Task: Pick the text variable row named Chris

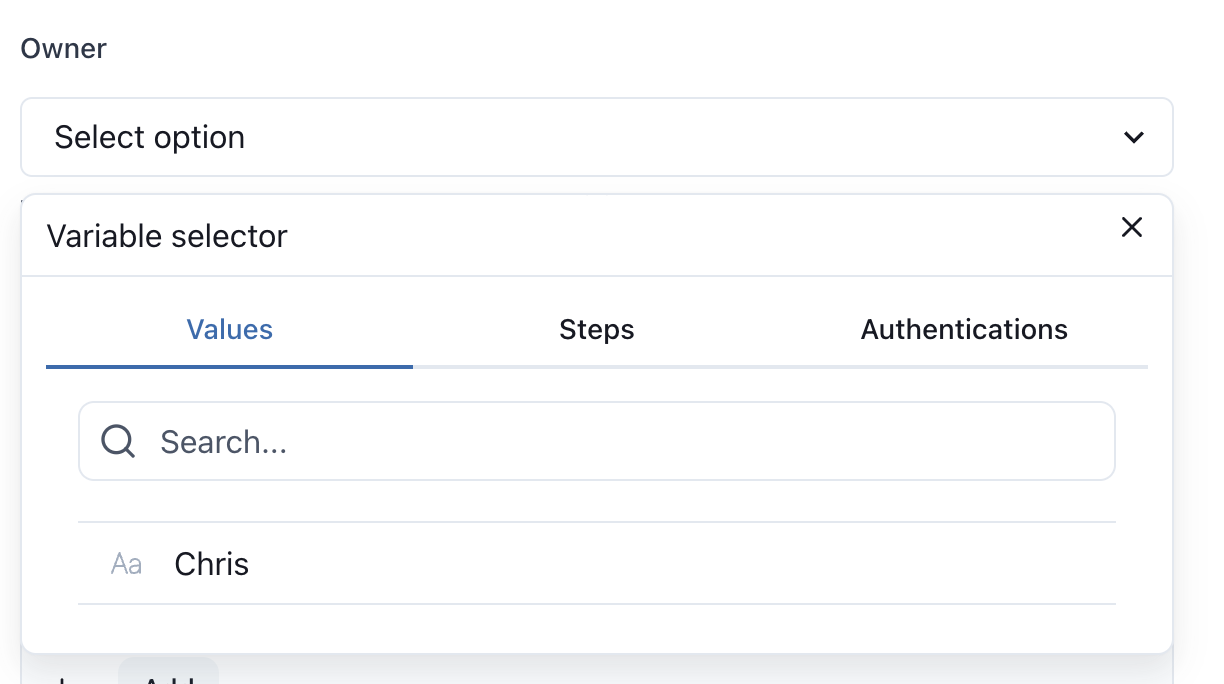Action: 596,563
